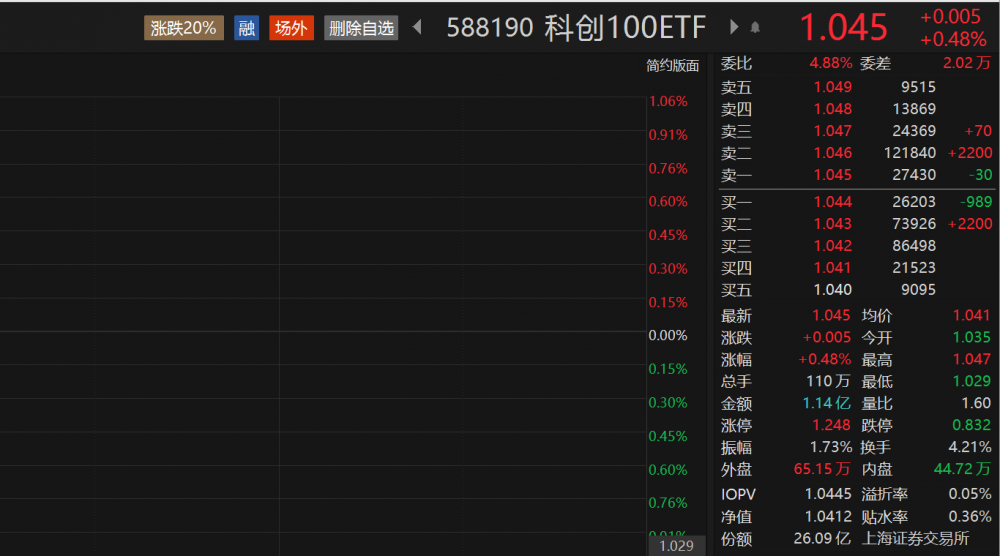Image resolution: width=1000 pixels, height=556 pixels.
Task: Switch to 简约版面 layout
Action: [672, 66]
